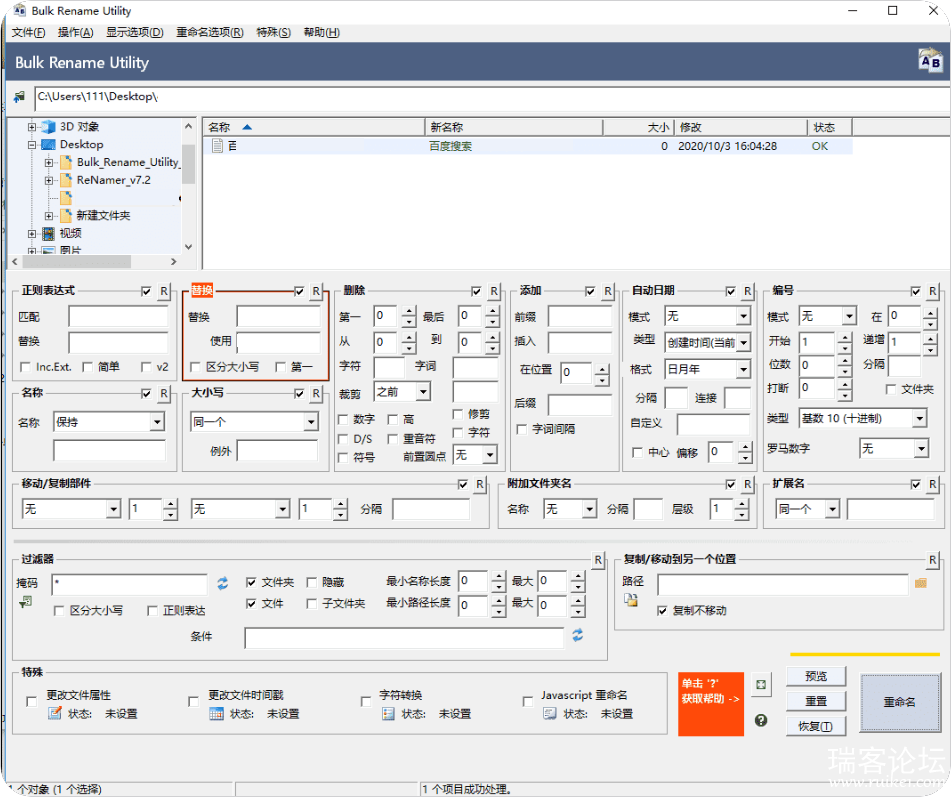The image size is (951, 797).
Task: Click the browse folder icon next to the destination path
Action: click(x=921, y=582)
